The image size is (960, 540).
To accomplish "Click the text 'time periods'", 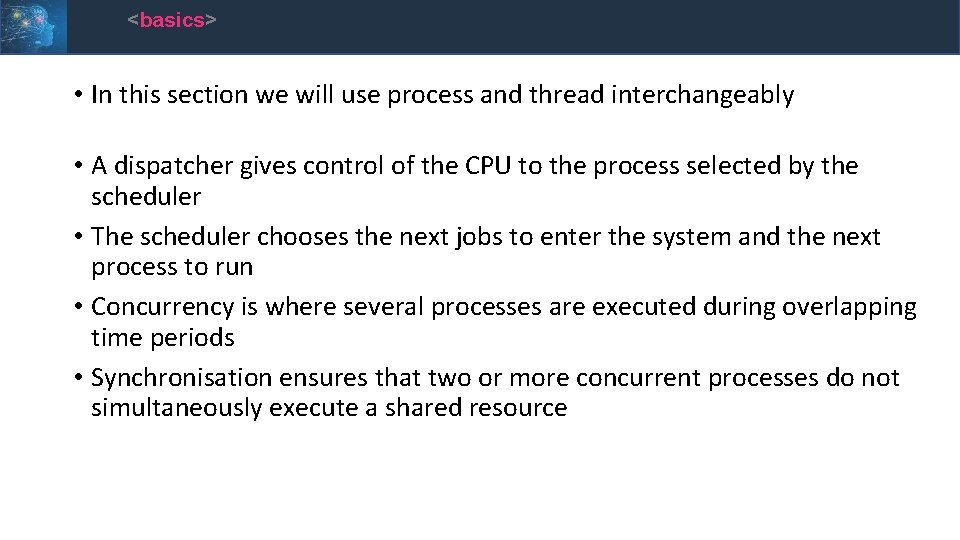I will pos(162,337).
